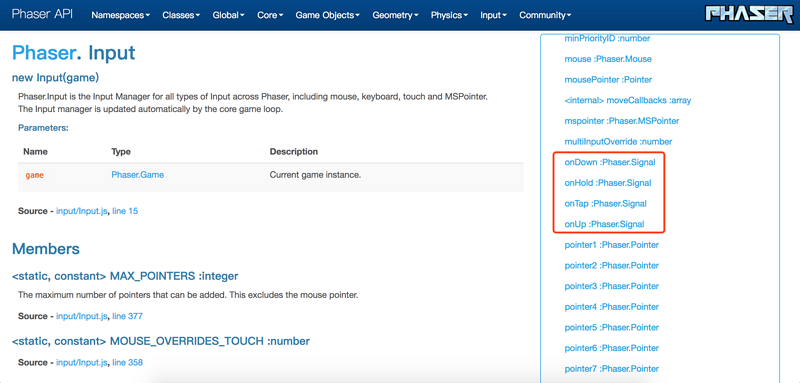
Task: Click the 'new Input(game)' constructor heading
Action: 55,78
